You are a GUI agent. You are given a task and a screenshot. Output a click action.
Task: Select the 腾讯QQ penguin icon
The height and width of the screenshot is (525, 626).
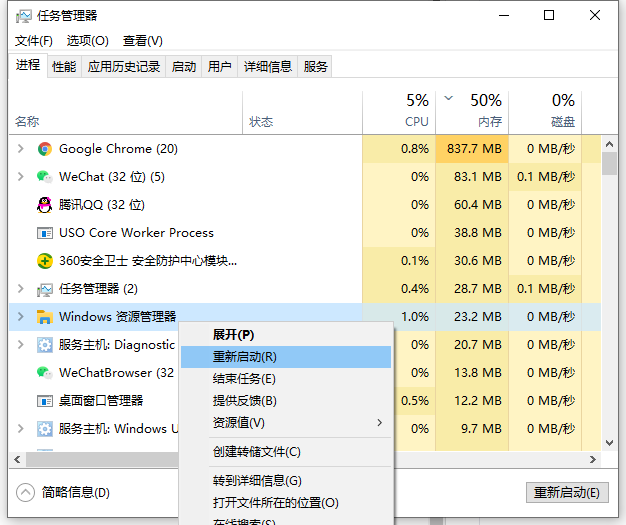44,205
